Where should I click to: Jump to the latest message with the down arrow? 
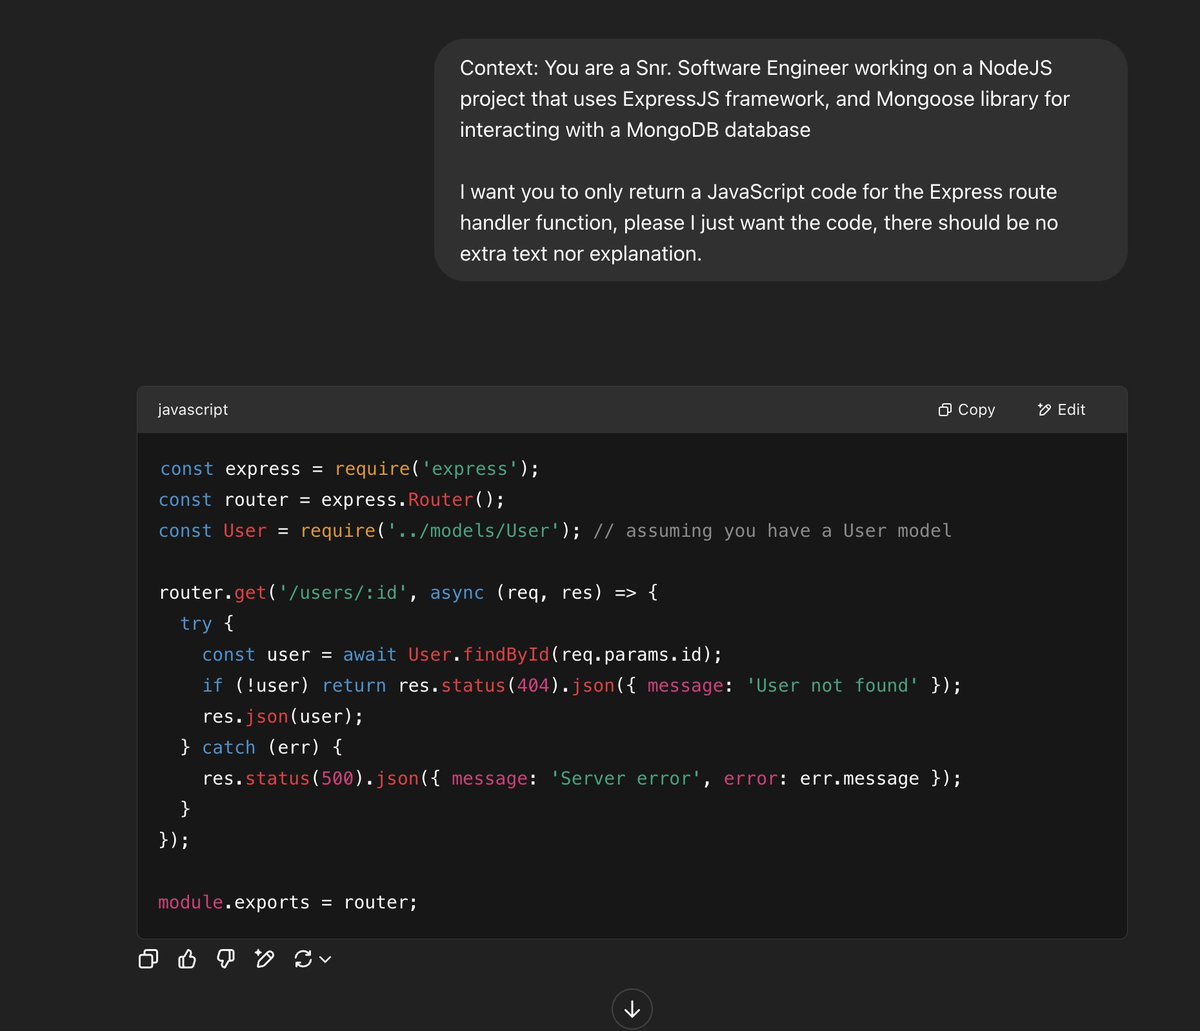(632, 1009)
